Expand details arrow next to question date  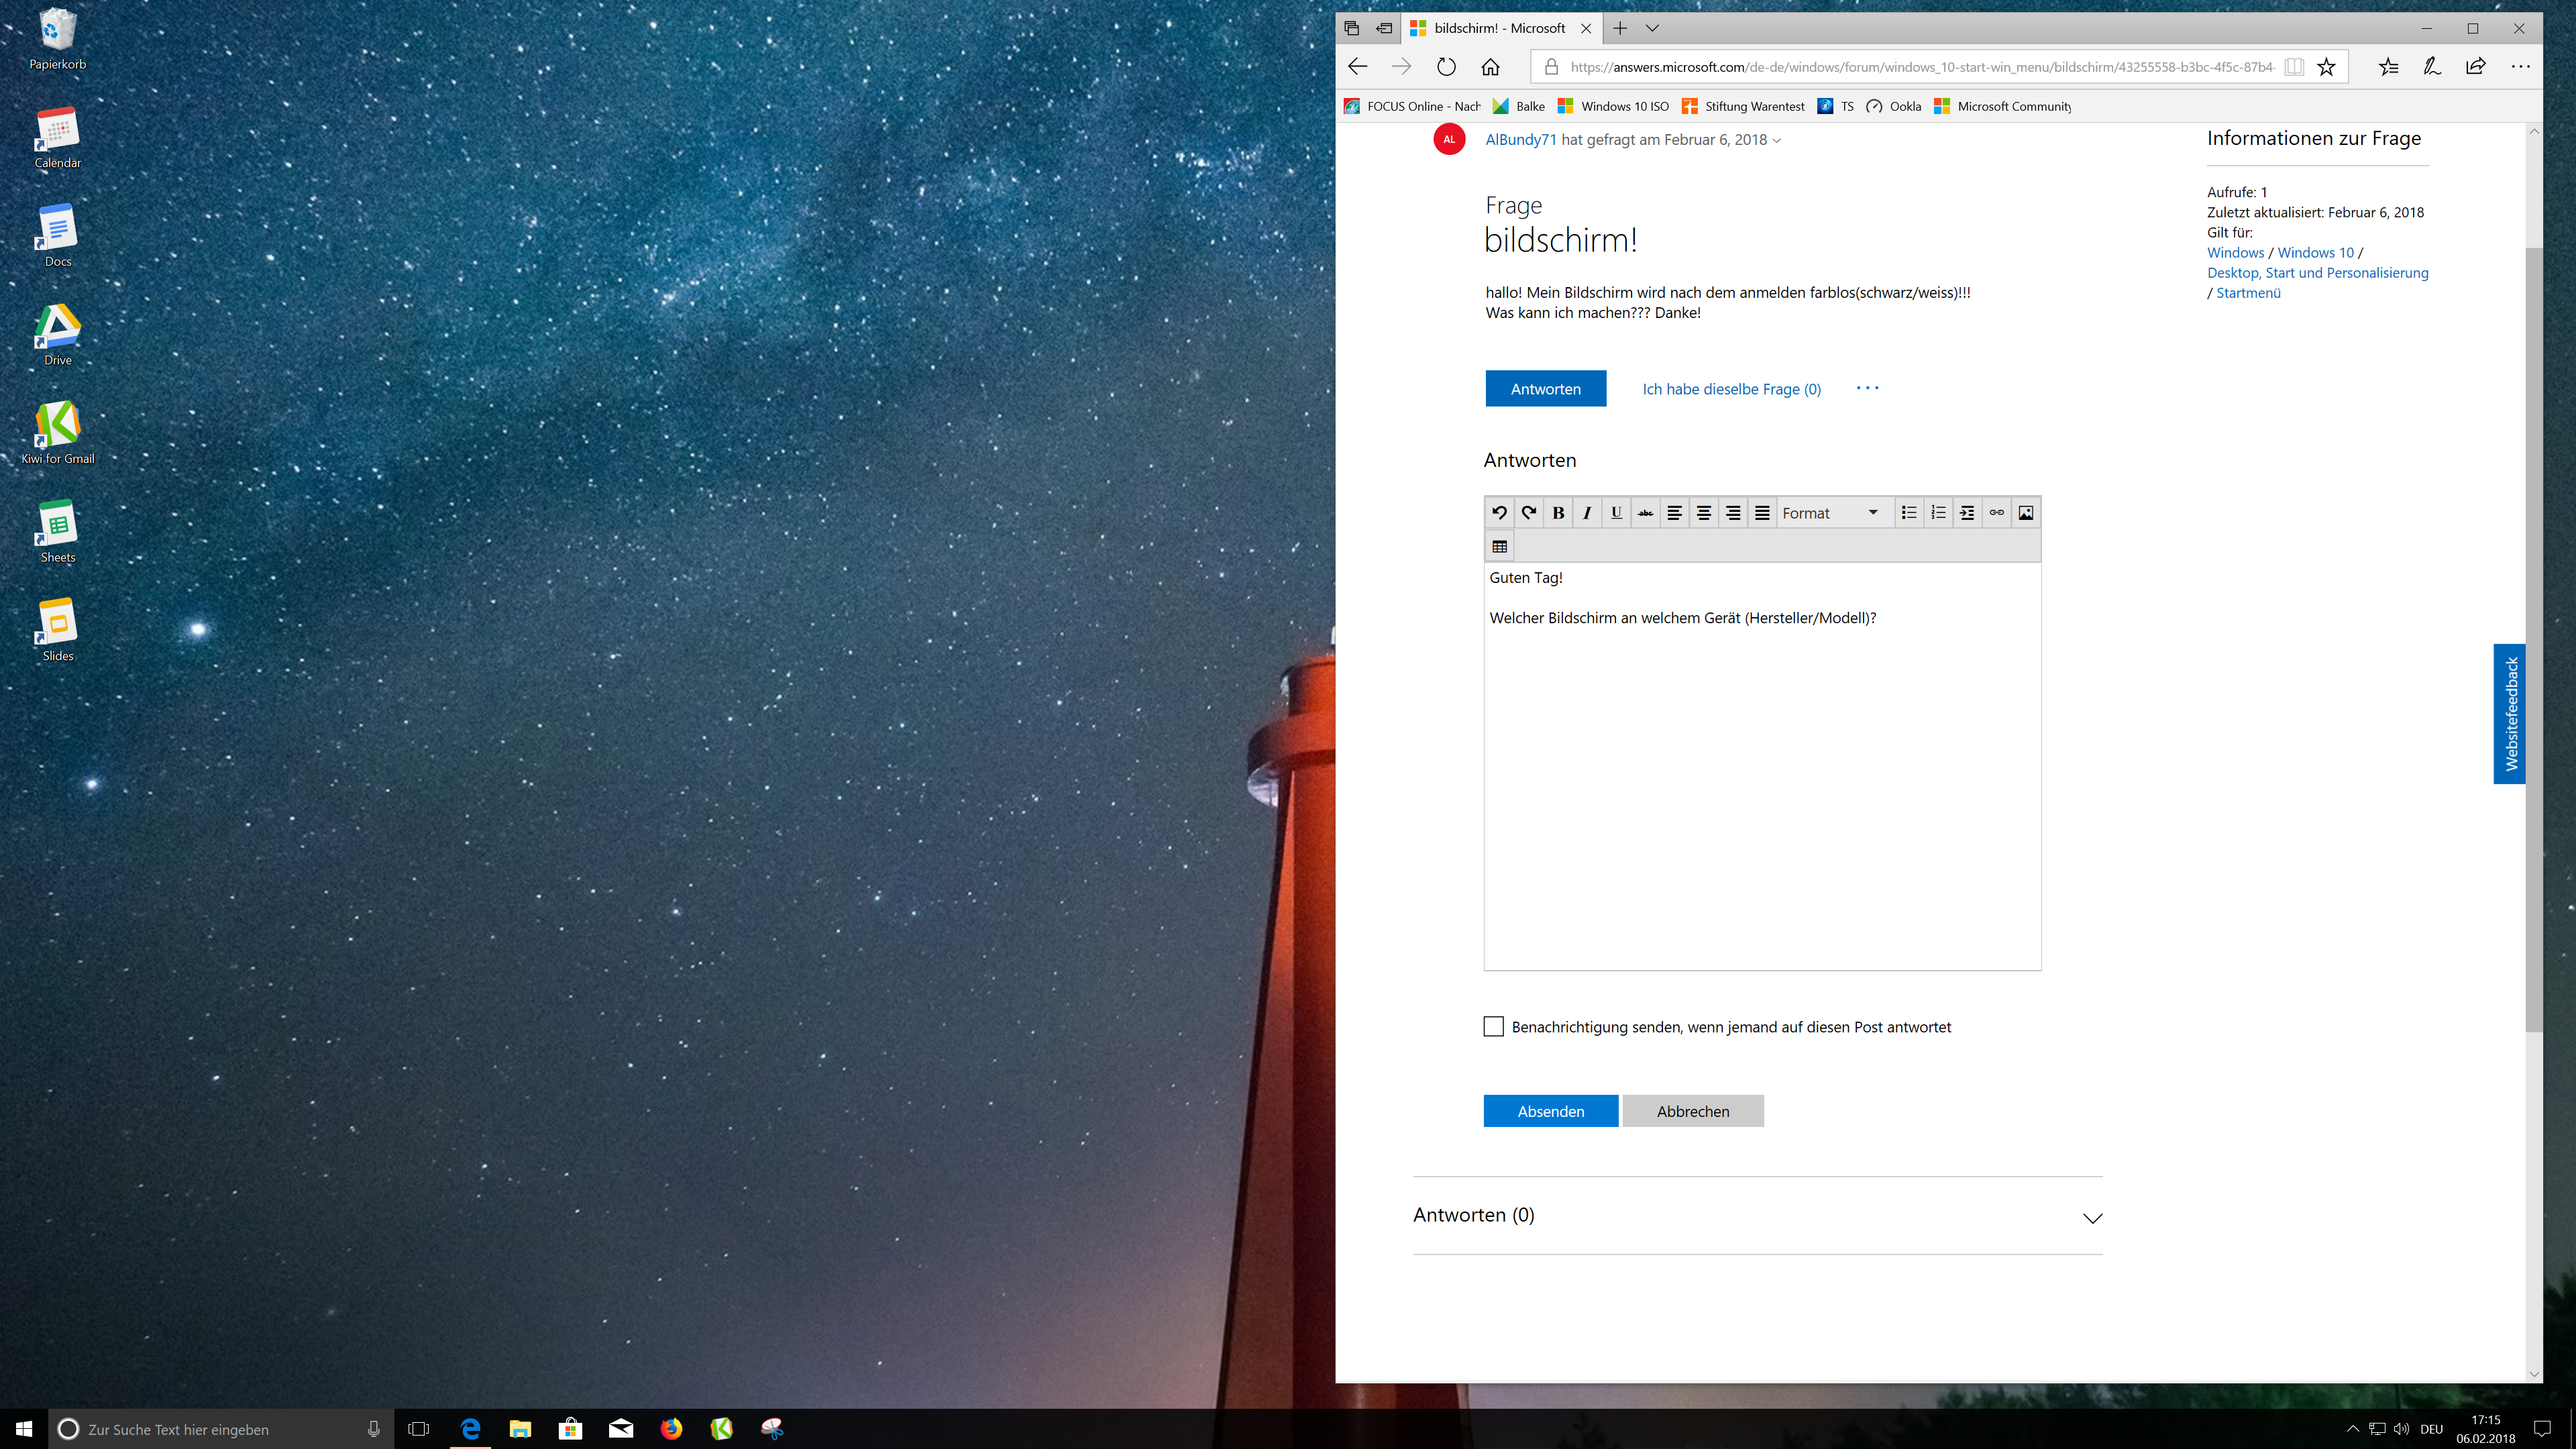(x=1777, y=141)
